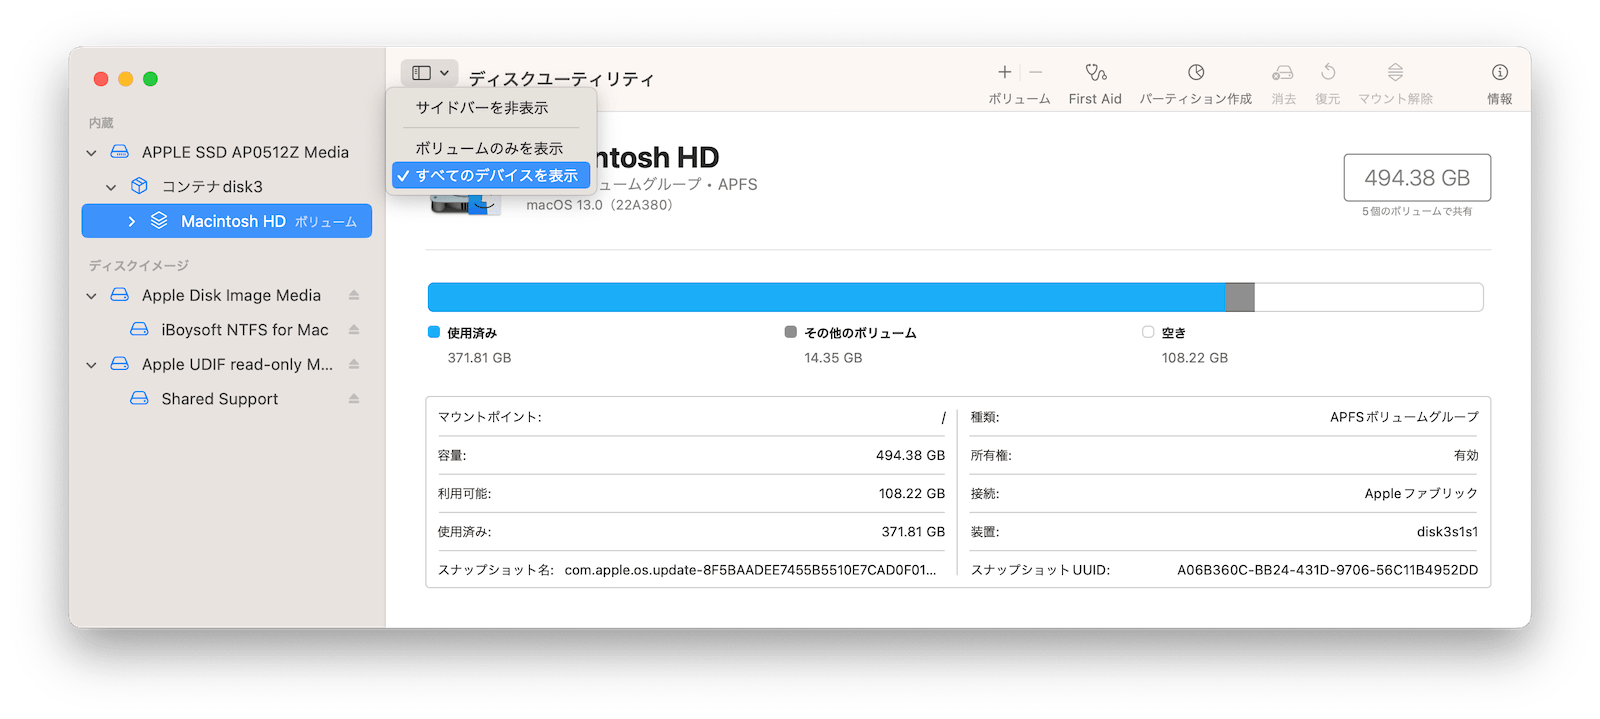Open the sidebar view options dropdown

[x=430, y=73]
